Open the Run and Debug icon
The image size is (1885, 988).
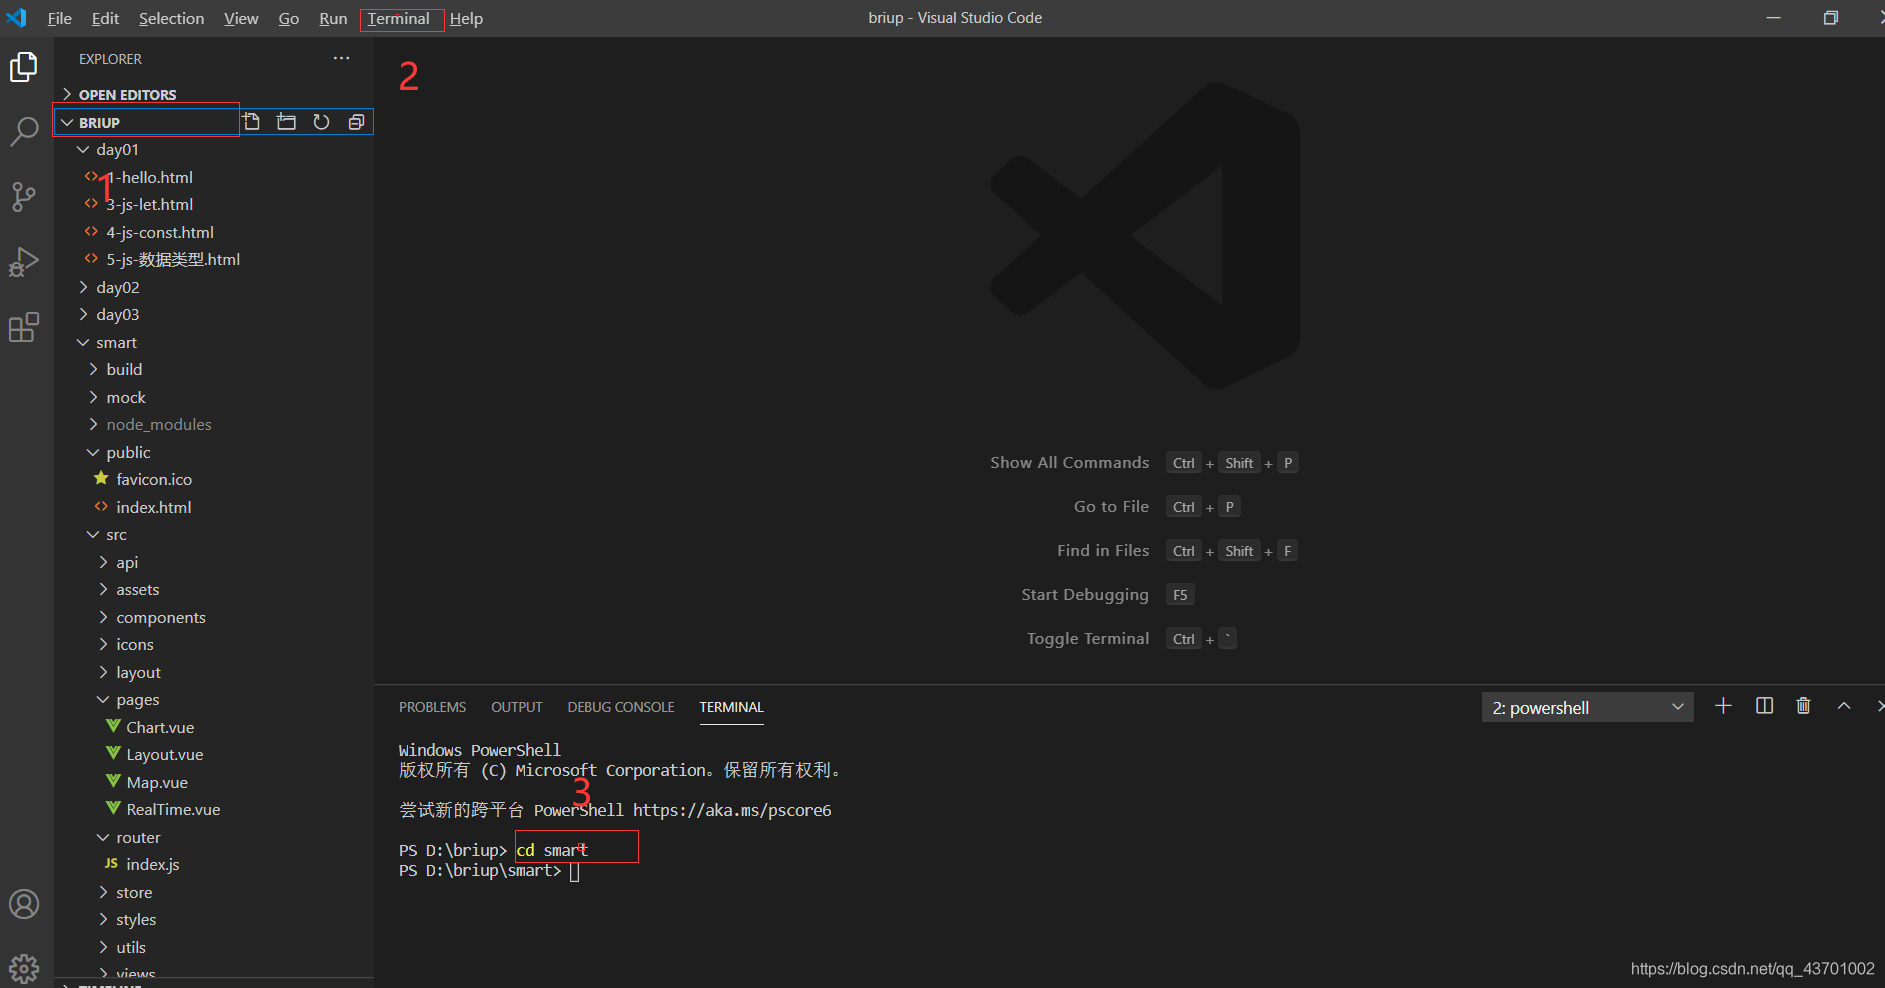(x=24, y=262)
